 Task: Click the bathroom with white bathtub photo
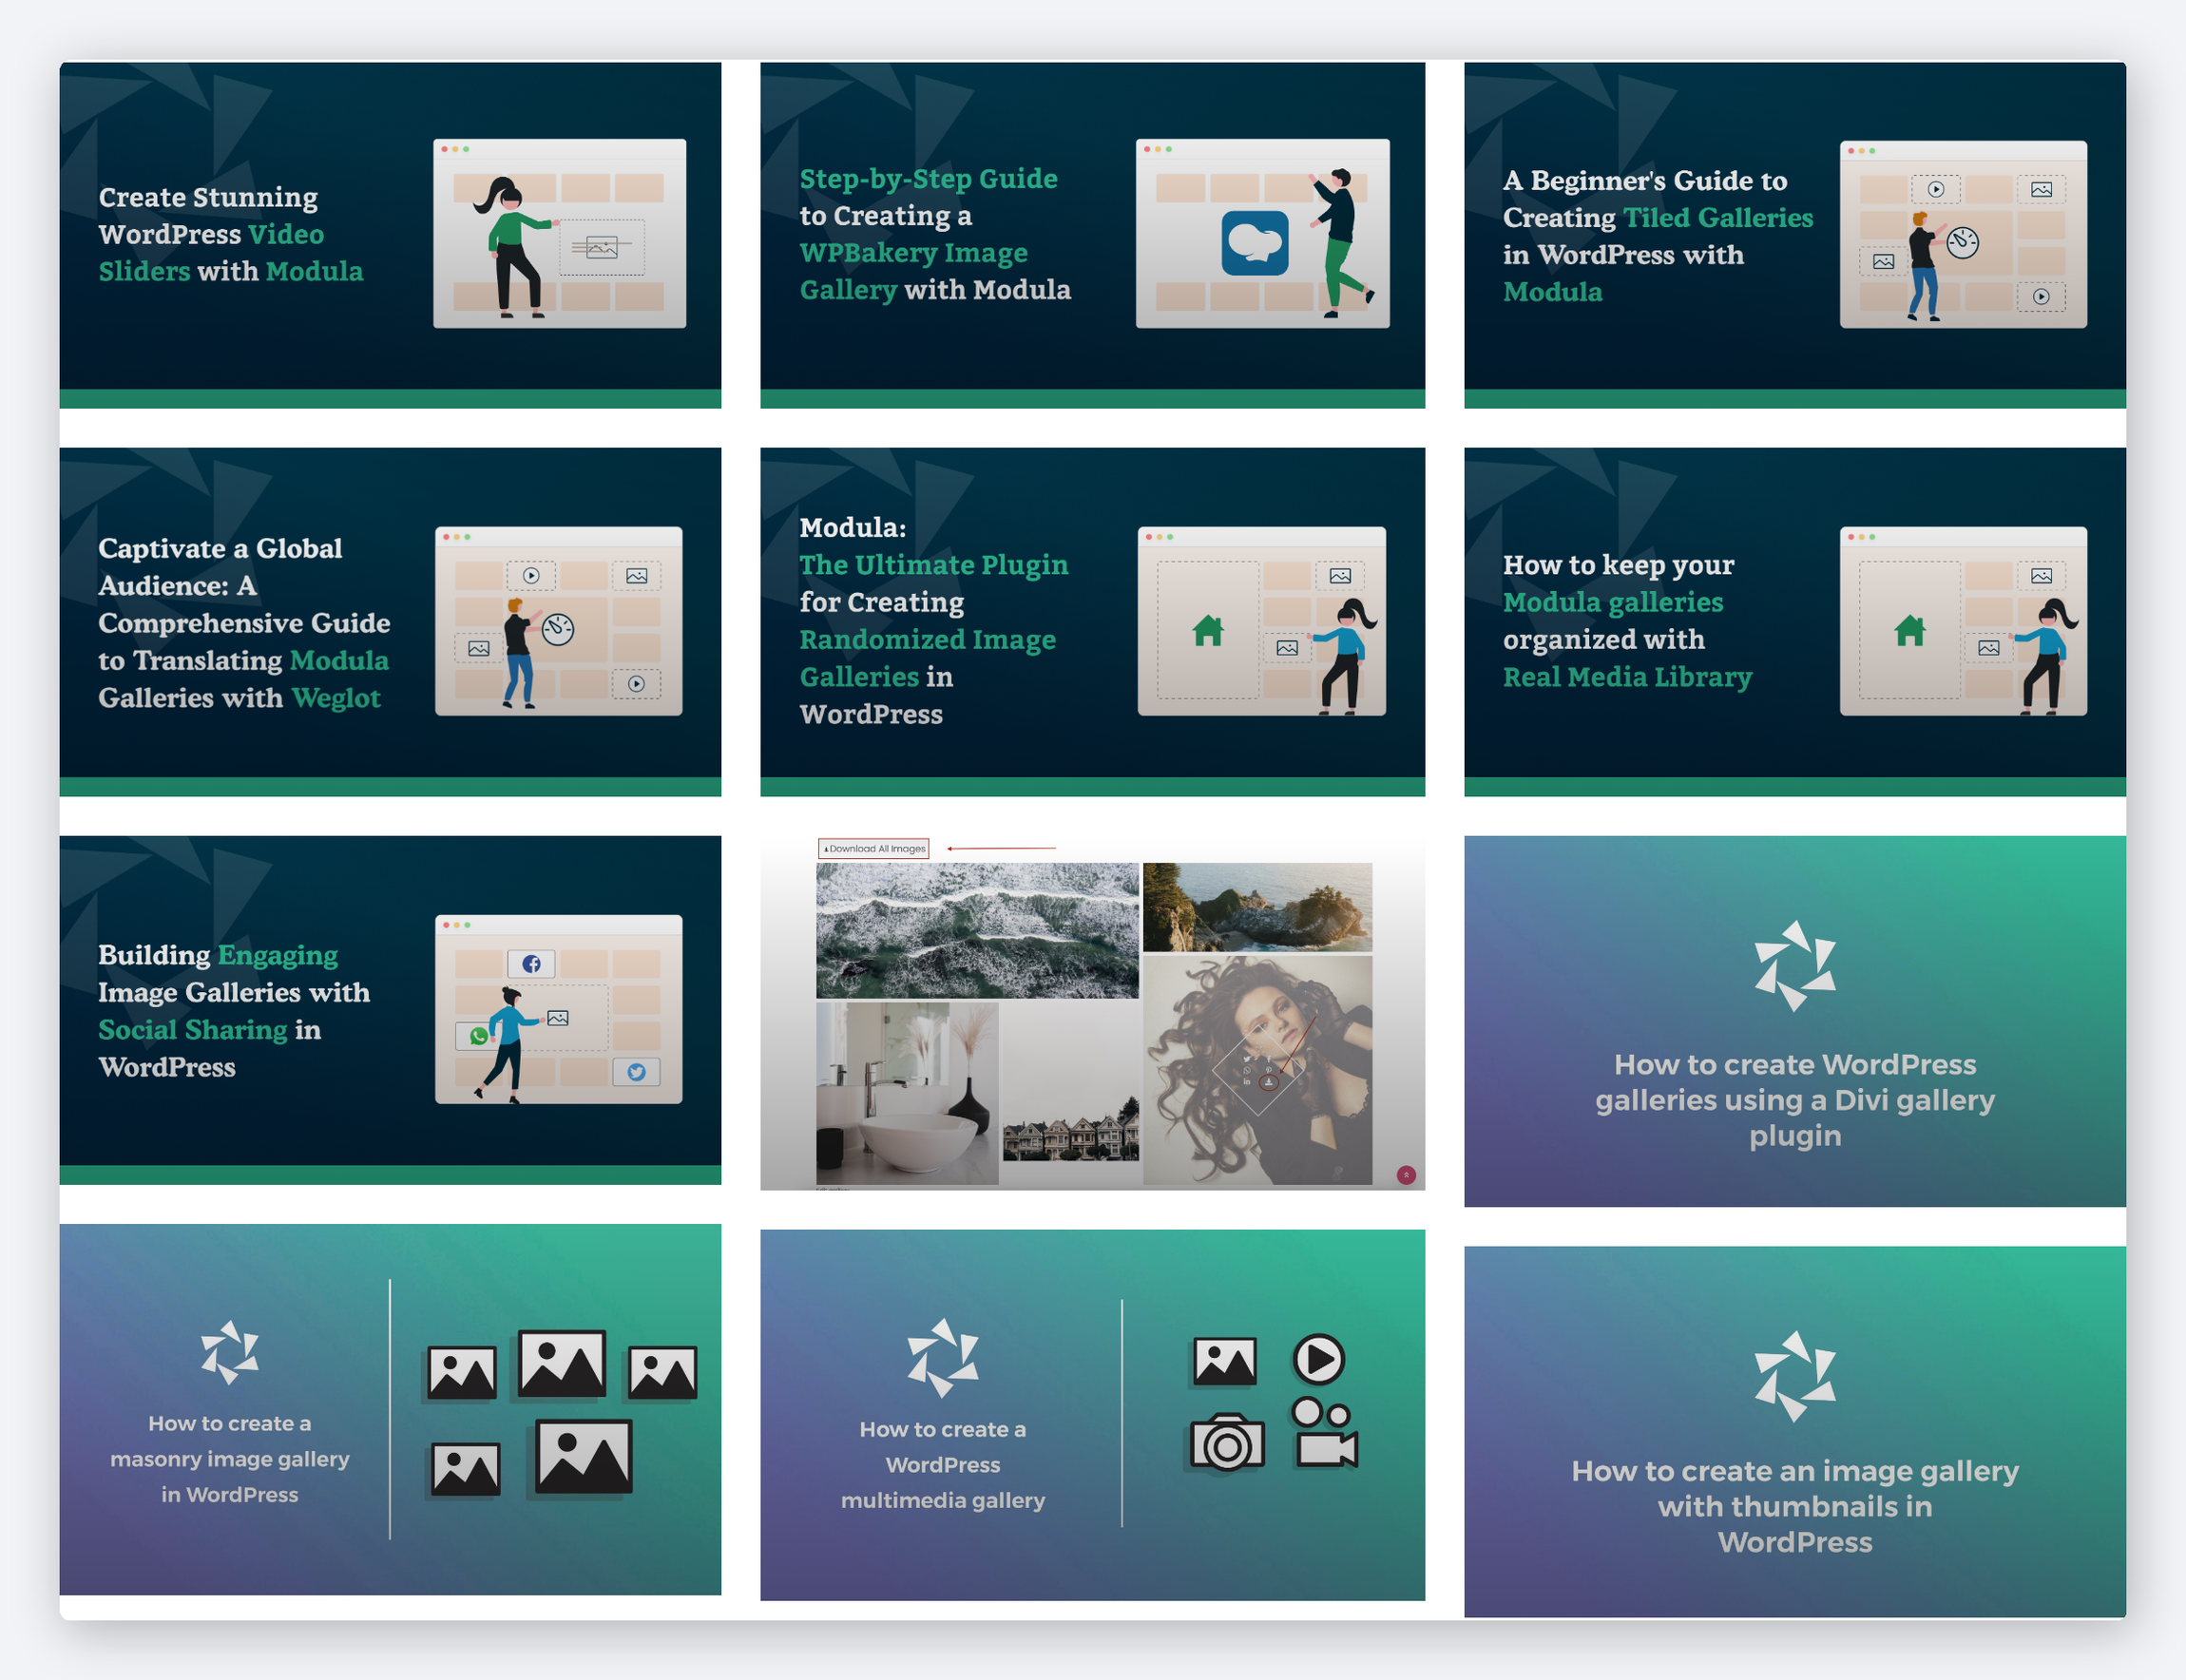907,1093
